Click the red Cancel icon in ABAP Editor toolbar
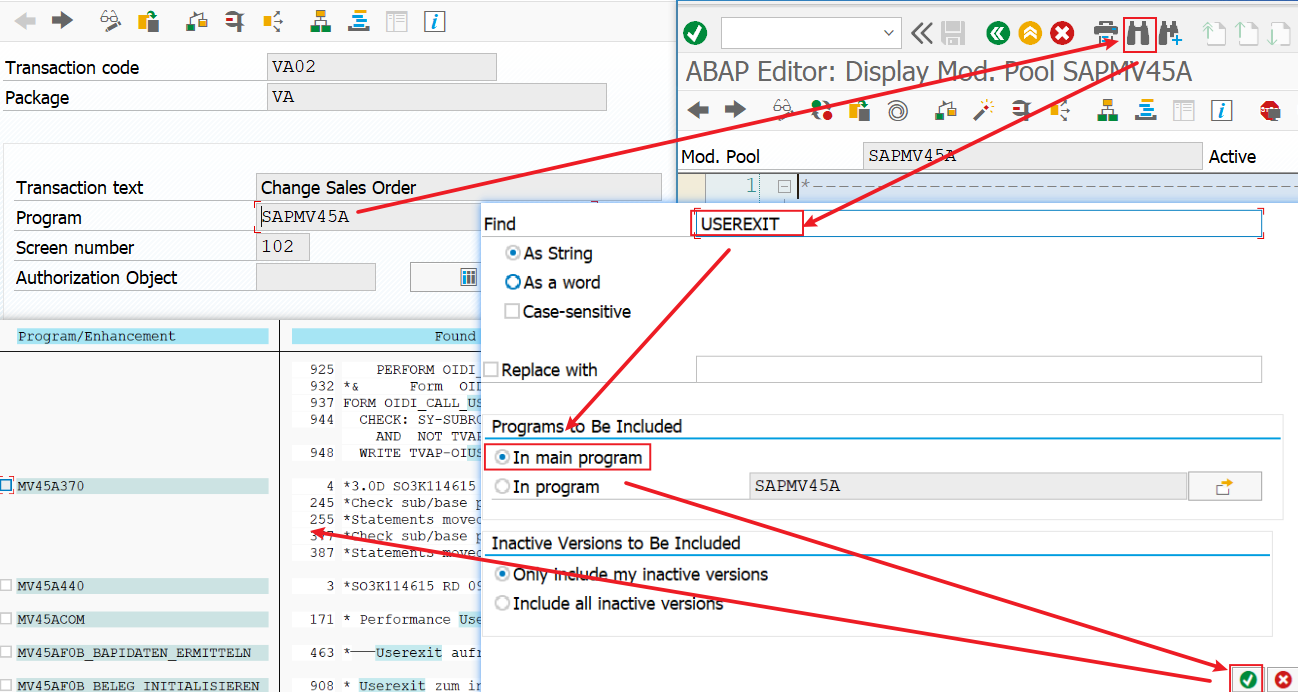This screenshot has height=692, width=1298. click(x=1062, y=34)
